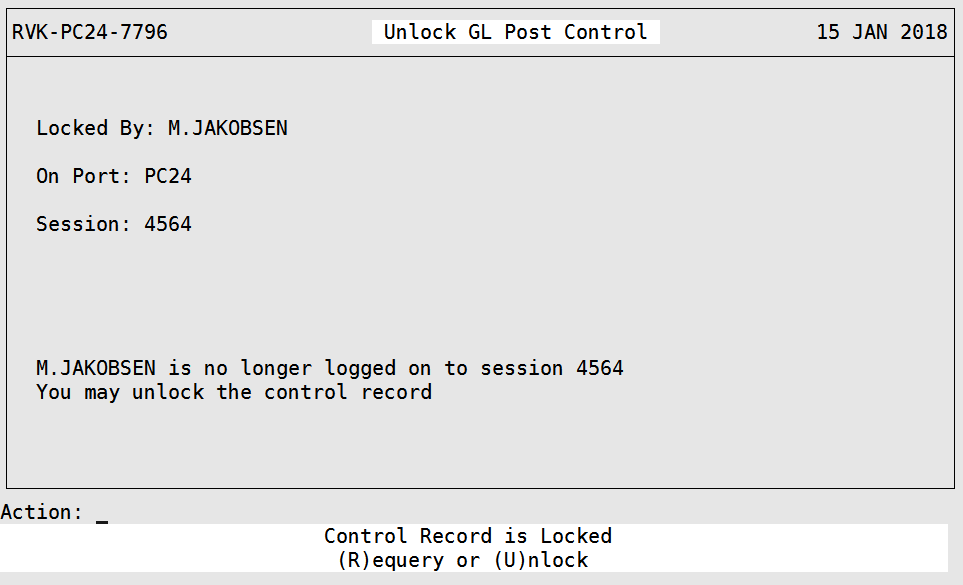963x585 pixels.
Task: Click the Action: prompt label
Action: 42,512
